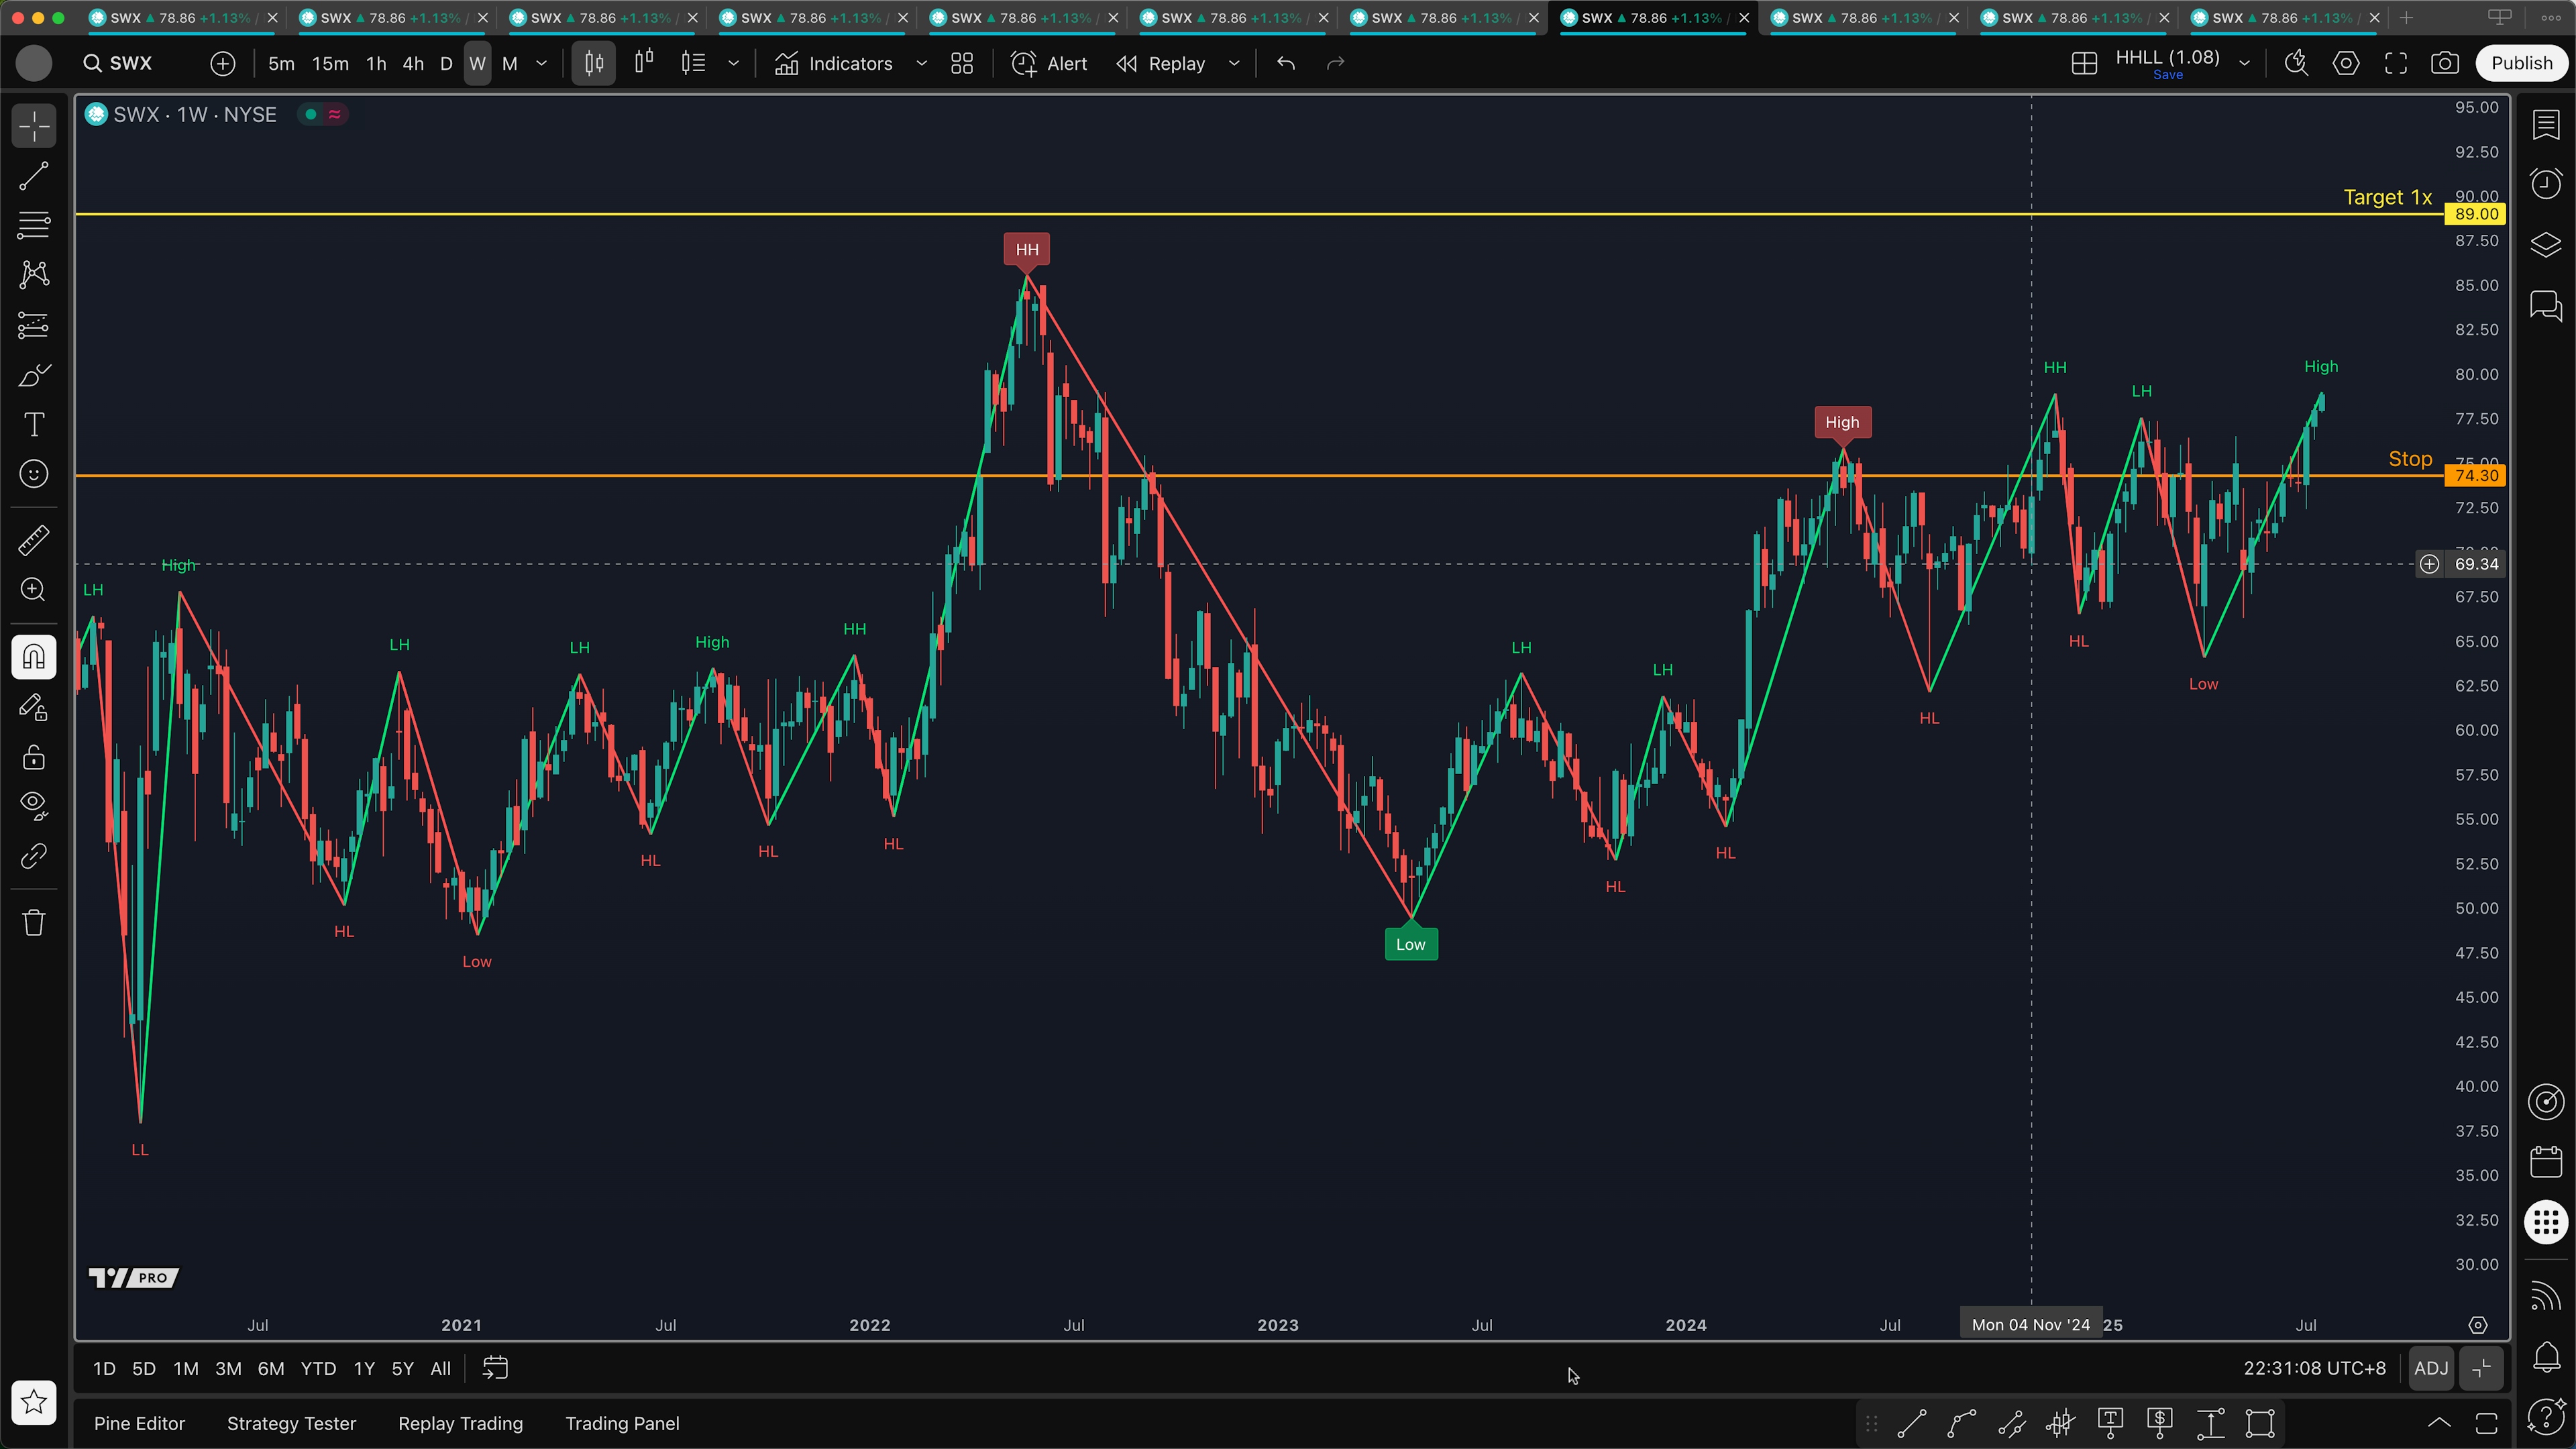Enter fullscreen mode
Image resolution: width=2576 pixels, height=1449 pixels.
pos(2396,64)
